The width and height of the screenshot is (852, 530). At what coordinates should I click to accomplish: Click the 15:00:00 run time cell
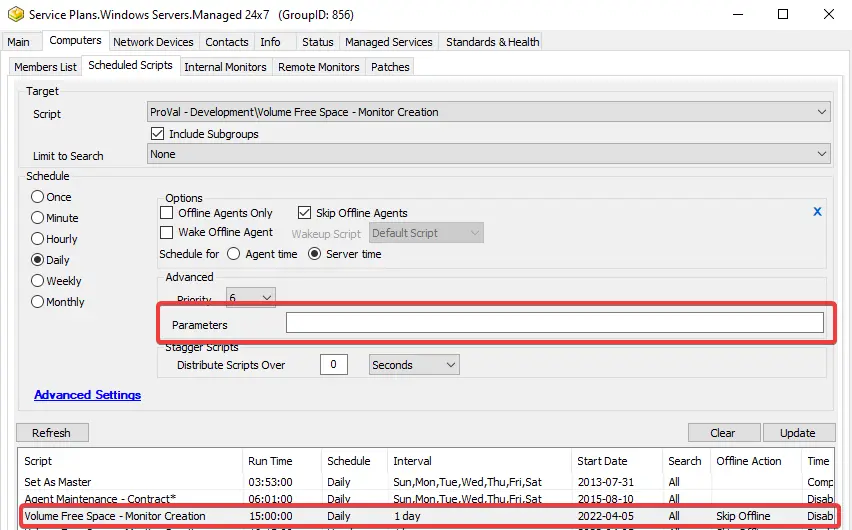coord(271,516)
